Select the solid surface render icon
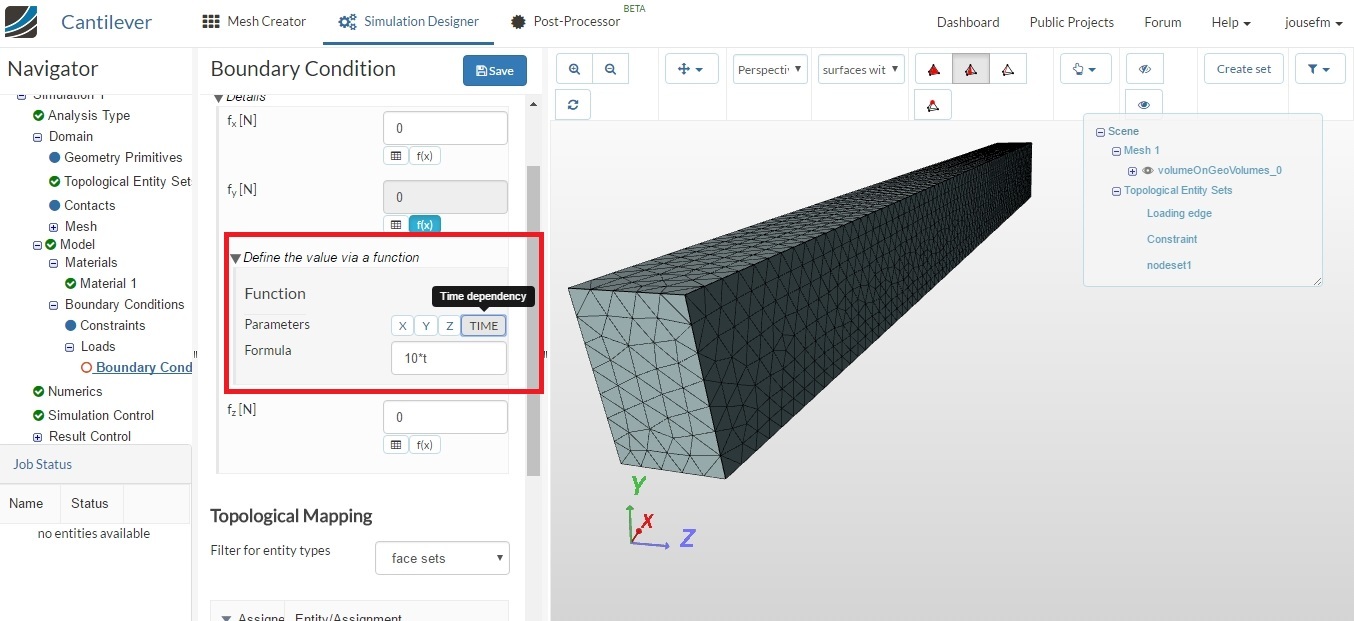 (934, 69)
